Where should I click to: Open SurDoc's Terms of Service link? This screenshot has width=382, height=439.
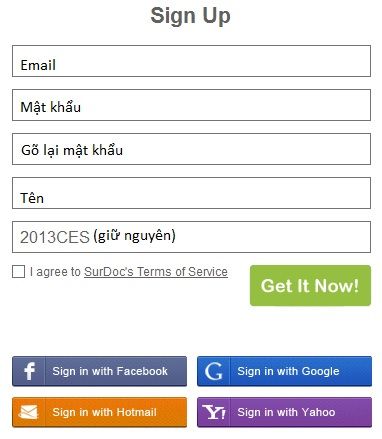click(156, 272)
